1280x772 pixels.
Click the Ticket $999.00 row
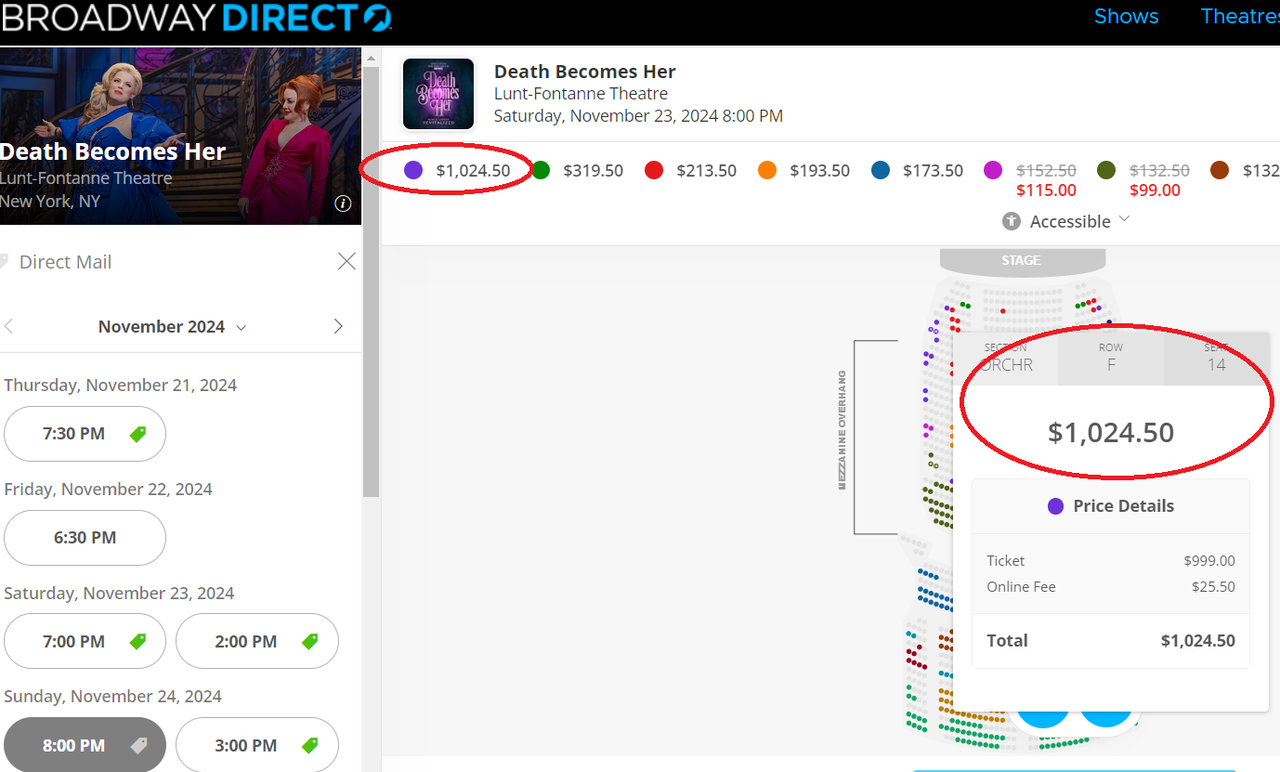coord(1110,561)
